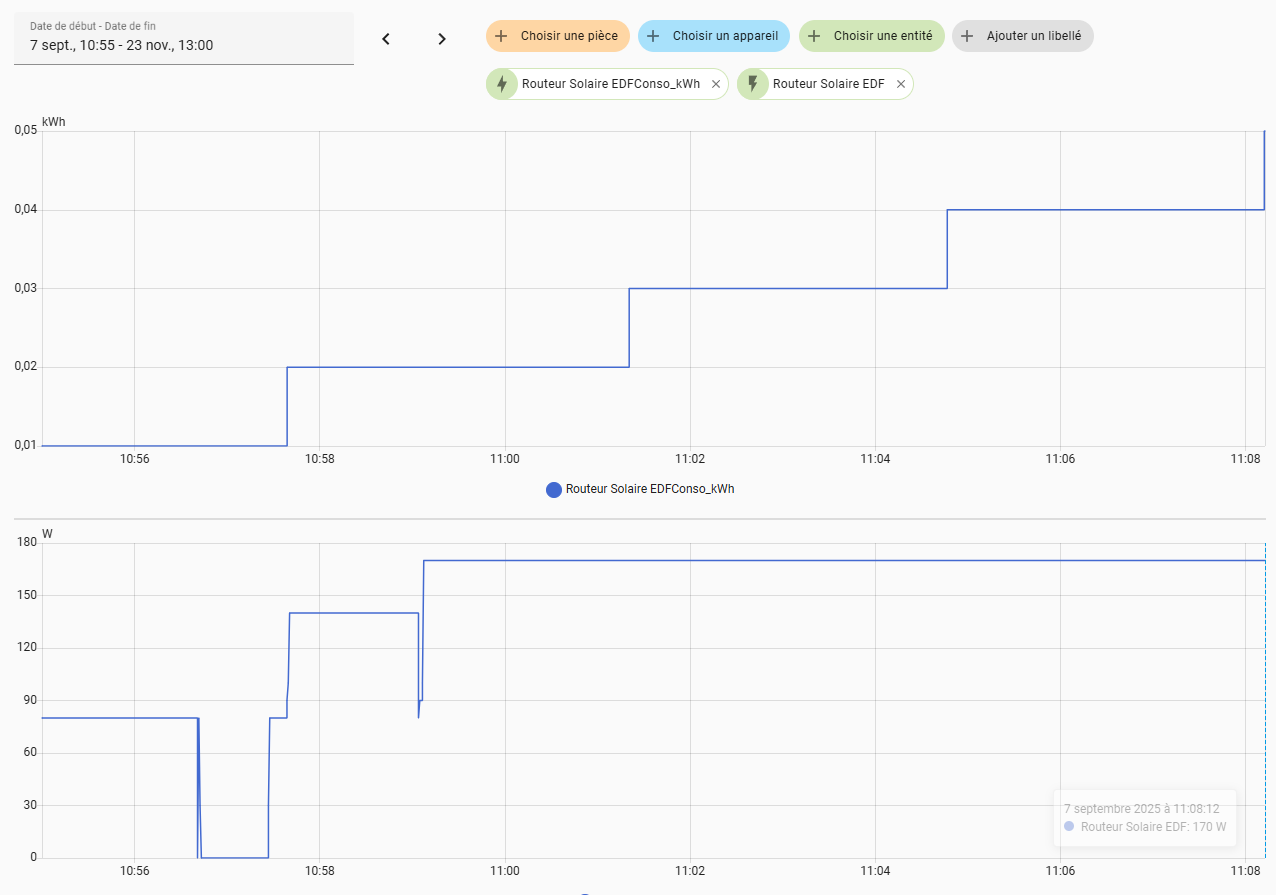Select the Routeur Solaire EDFConso_kWh chip label
Viewport: 1276px width, 895px height.
(x=610, y=85)
